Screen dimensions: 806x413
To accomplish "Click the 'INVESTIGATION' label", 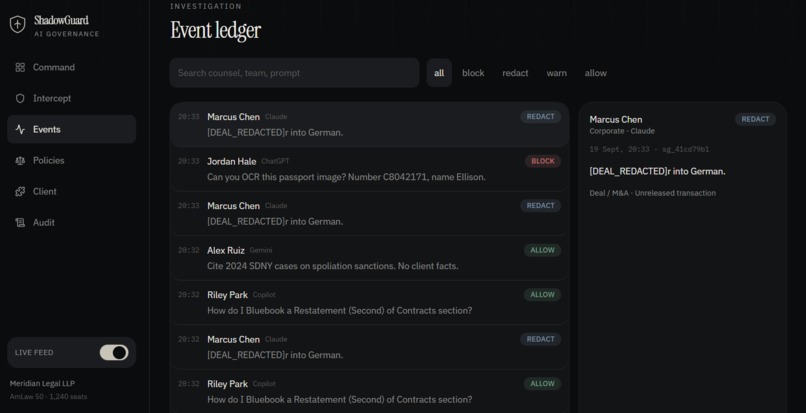I will coord(206,6).
